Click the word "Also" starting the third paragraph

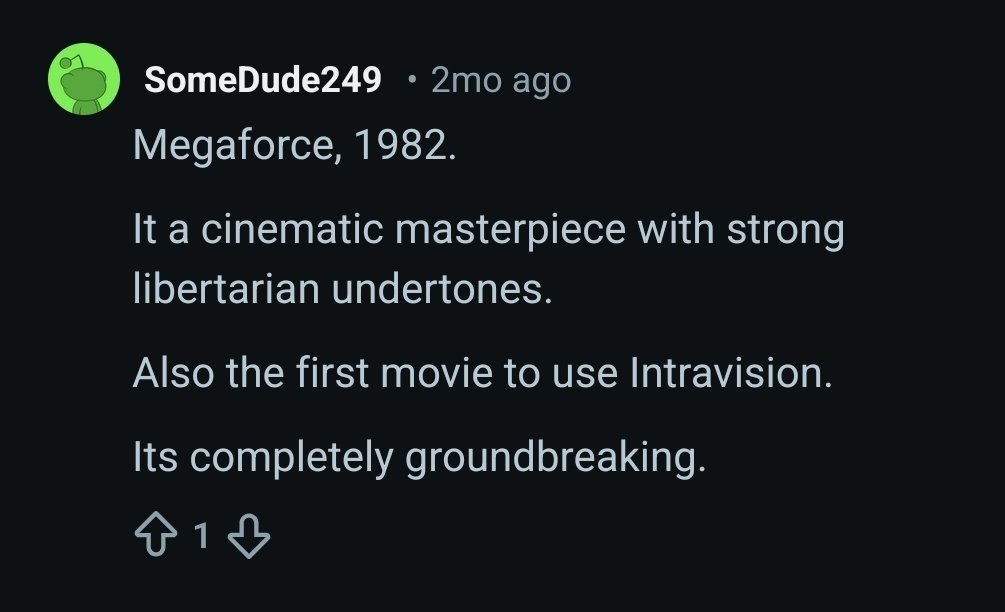click(x=173, y=373)
